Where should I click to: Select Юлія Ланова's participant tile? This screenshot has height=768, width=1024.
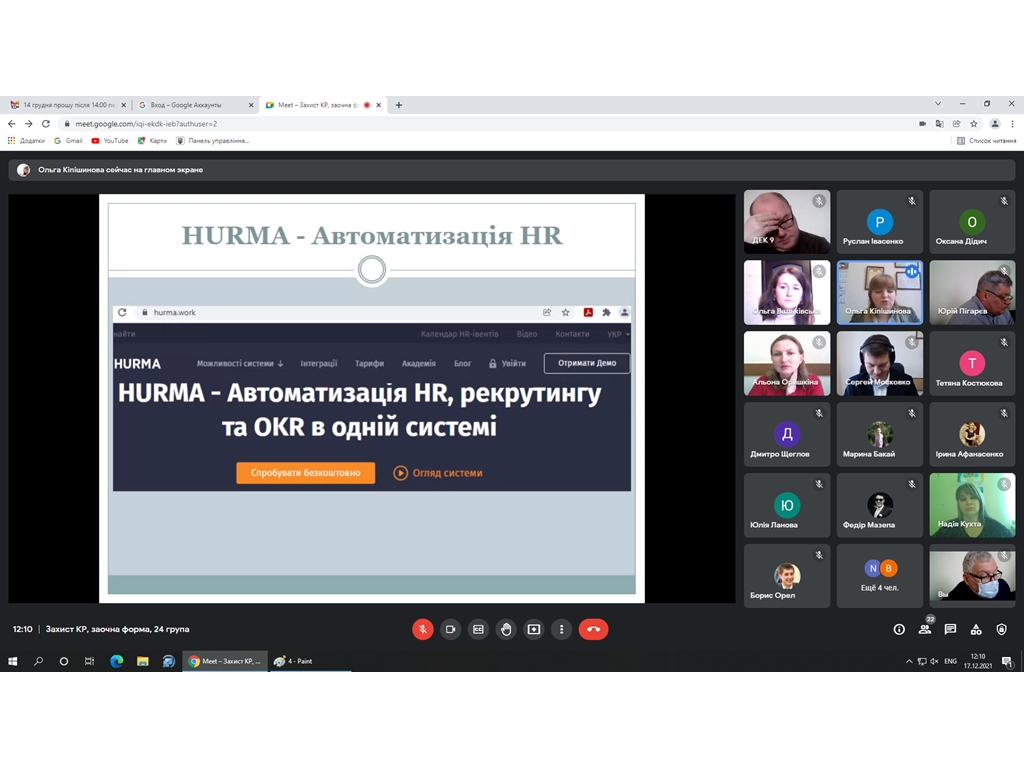click(x=787, y=505)
